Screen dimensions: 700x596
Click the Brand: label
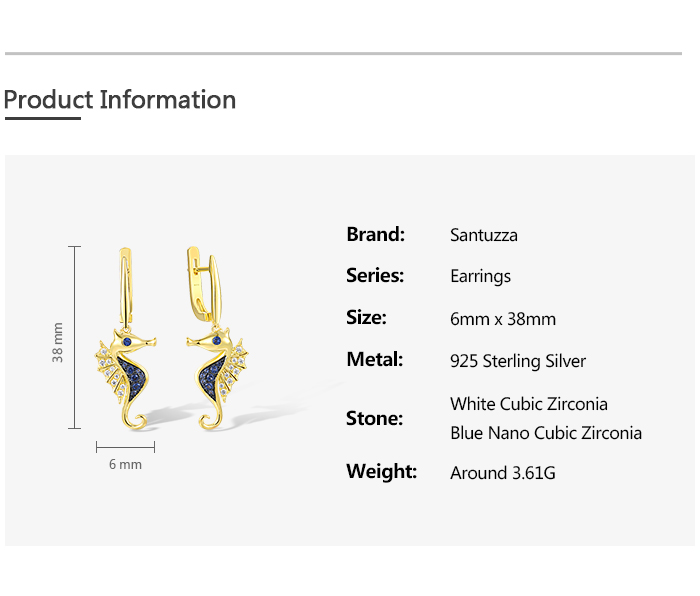[375, 234]
